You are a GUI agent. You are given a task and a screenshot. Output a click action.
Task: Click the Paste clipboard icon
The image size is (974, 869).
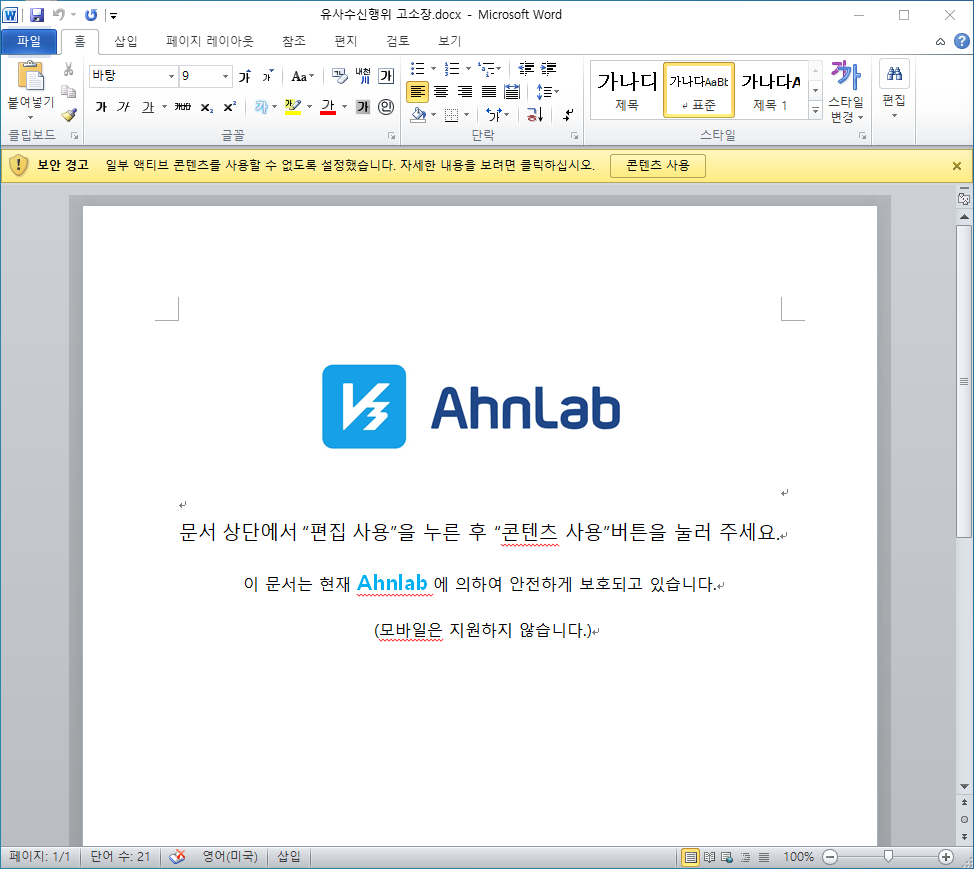(30, 76)
